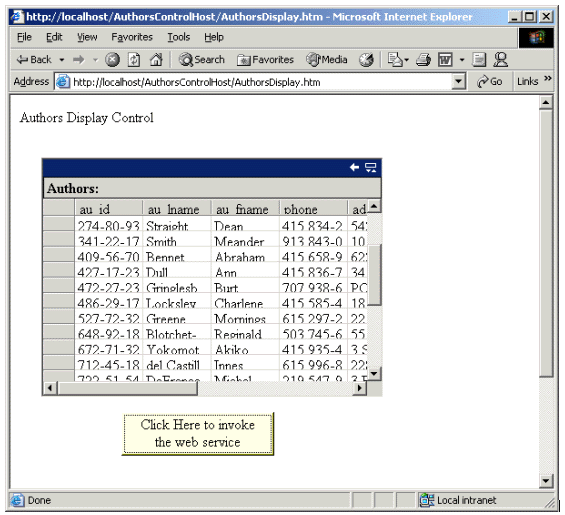Image resolution: width=565 pixels, height=515 pixels.
Task: Click the back arrow in Authors grid caption
Action: click(x=354, y=167)
